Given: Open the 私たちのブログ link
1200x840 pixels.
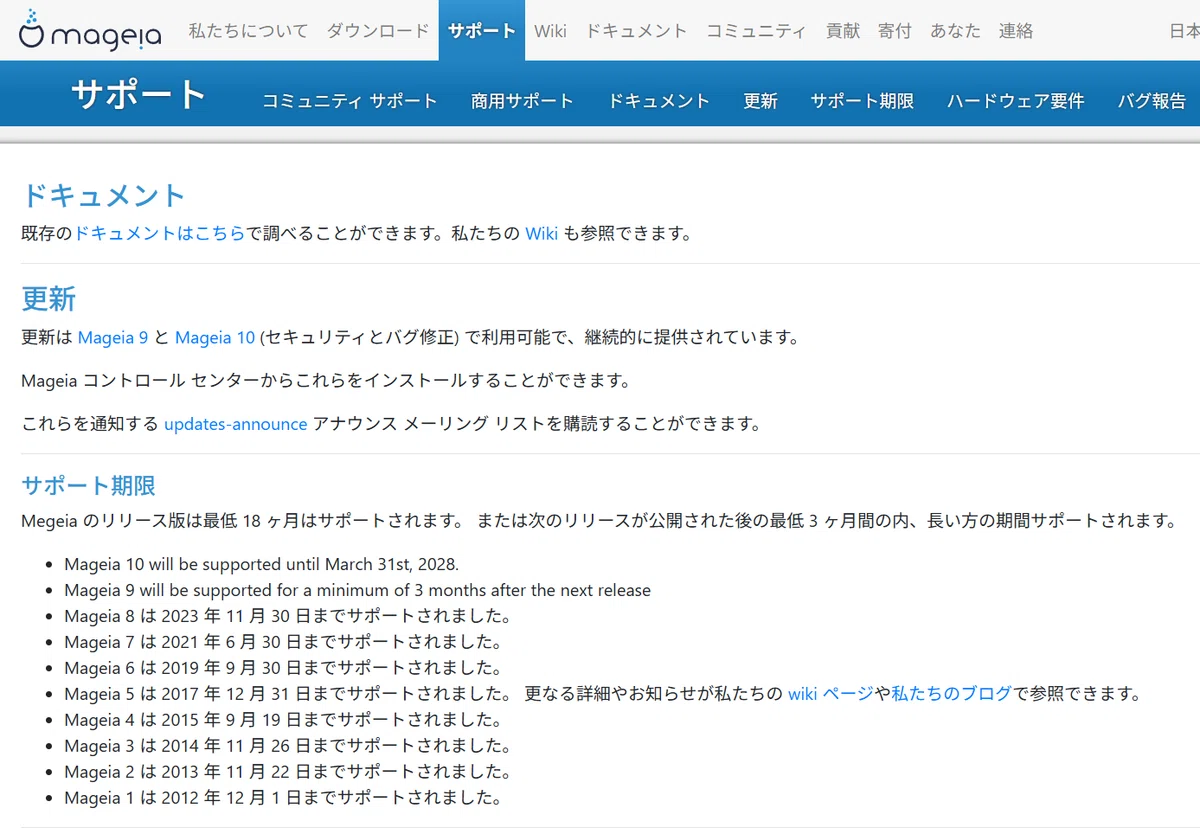Looking at the screenshot, I should pos(951,693).
